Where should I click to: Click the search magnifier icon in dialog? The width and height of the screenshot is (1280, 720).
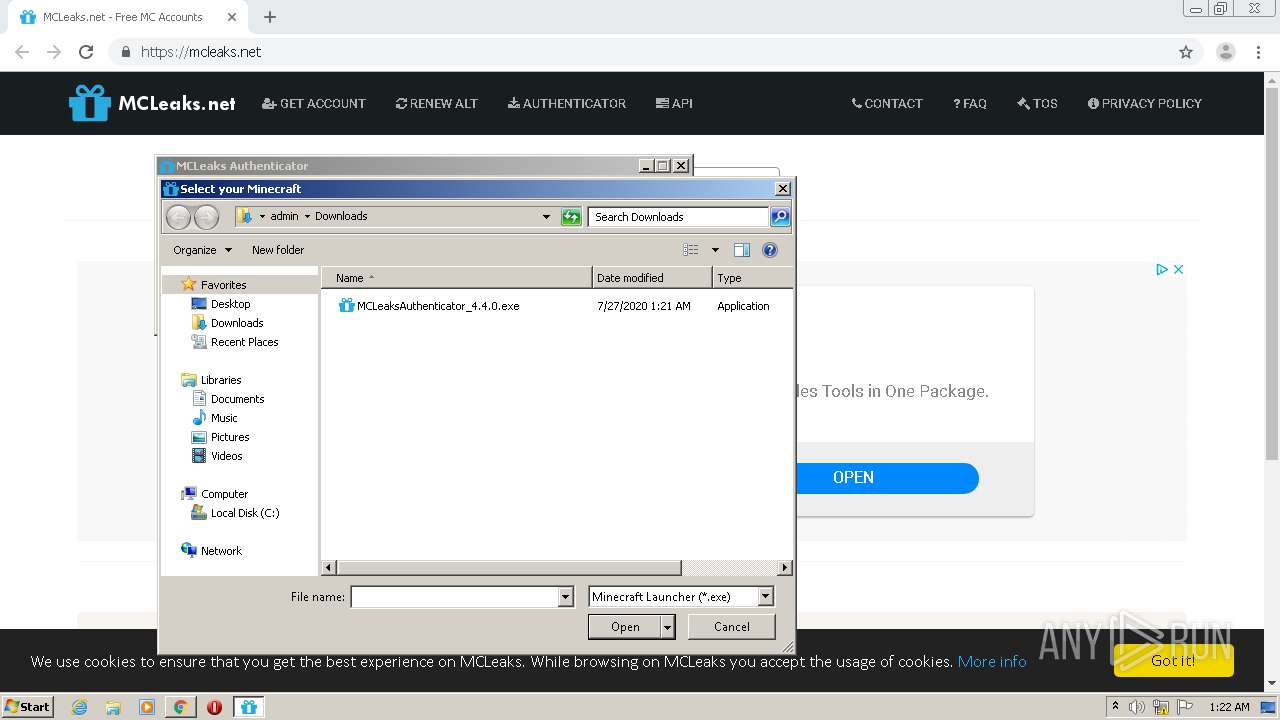pos(780,217)
